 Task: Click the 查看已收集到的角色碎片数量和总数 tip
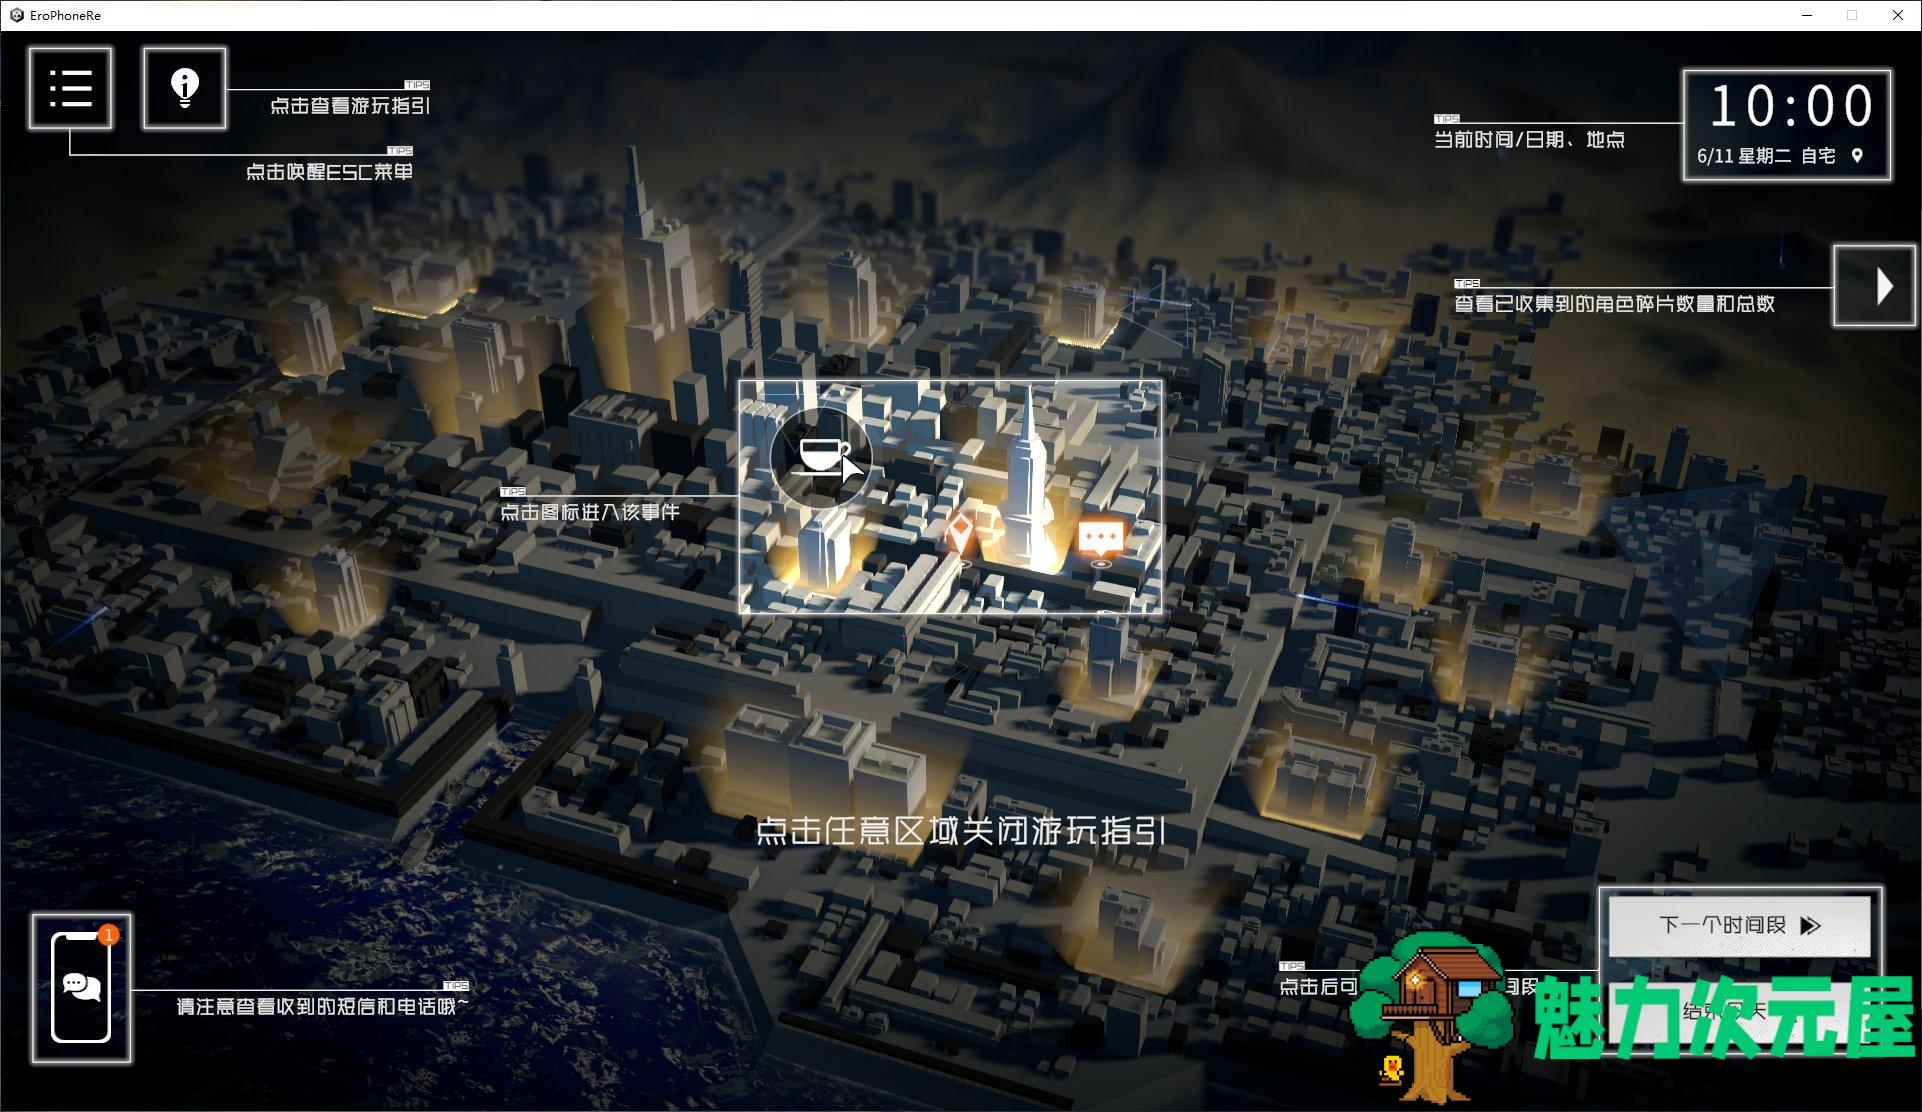point(1614,303)
